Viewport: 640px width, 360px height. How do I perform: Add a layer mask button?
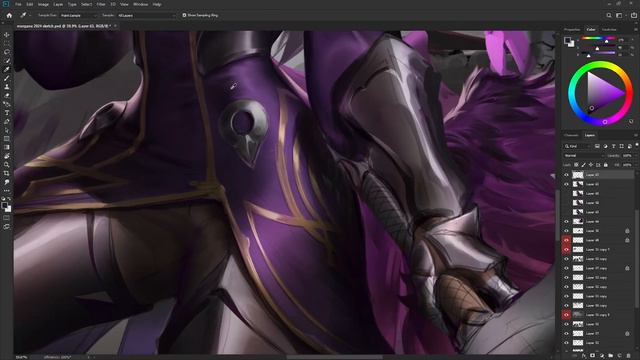point(593,356)
